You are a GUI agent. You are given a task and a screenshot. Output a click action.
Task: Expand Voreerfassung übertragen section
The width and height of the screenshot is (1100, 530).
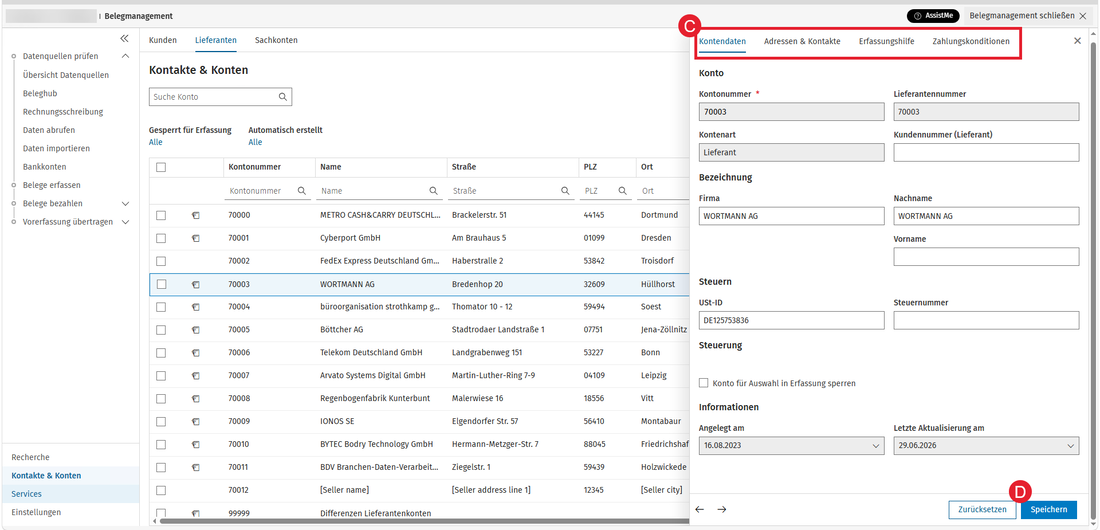(x=126, y=222)
